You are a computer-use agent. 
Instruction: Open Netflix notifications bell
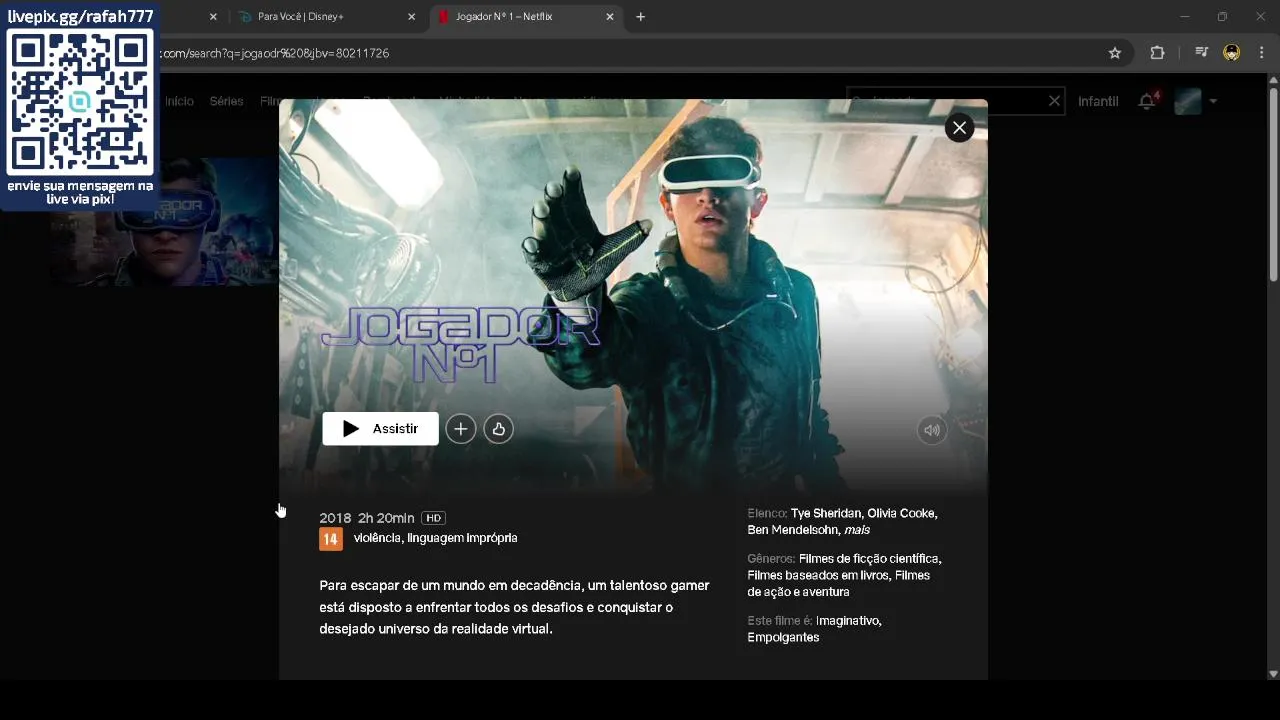click(1147, 101)
